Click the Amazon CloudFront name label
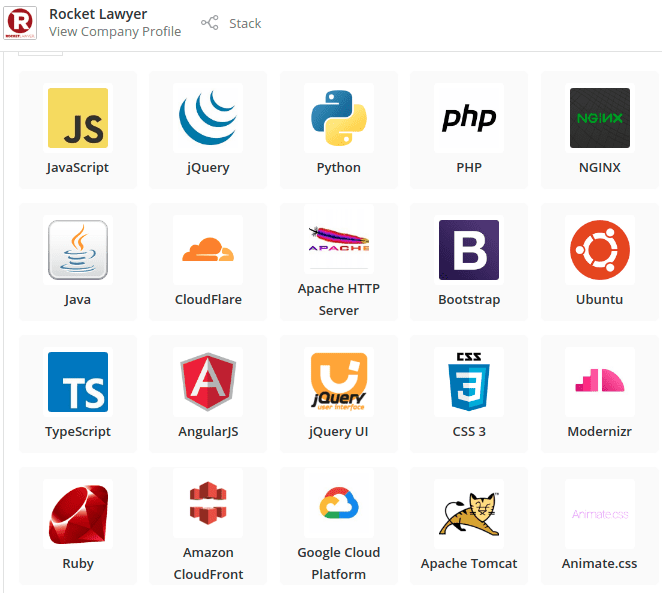Viewport: 662px width, 593px height. 208,563
